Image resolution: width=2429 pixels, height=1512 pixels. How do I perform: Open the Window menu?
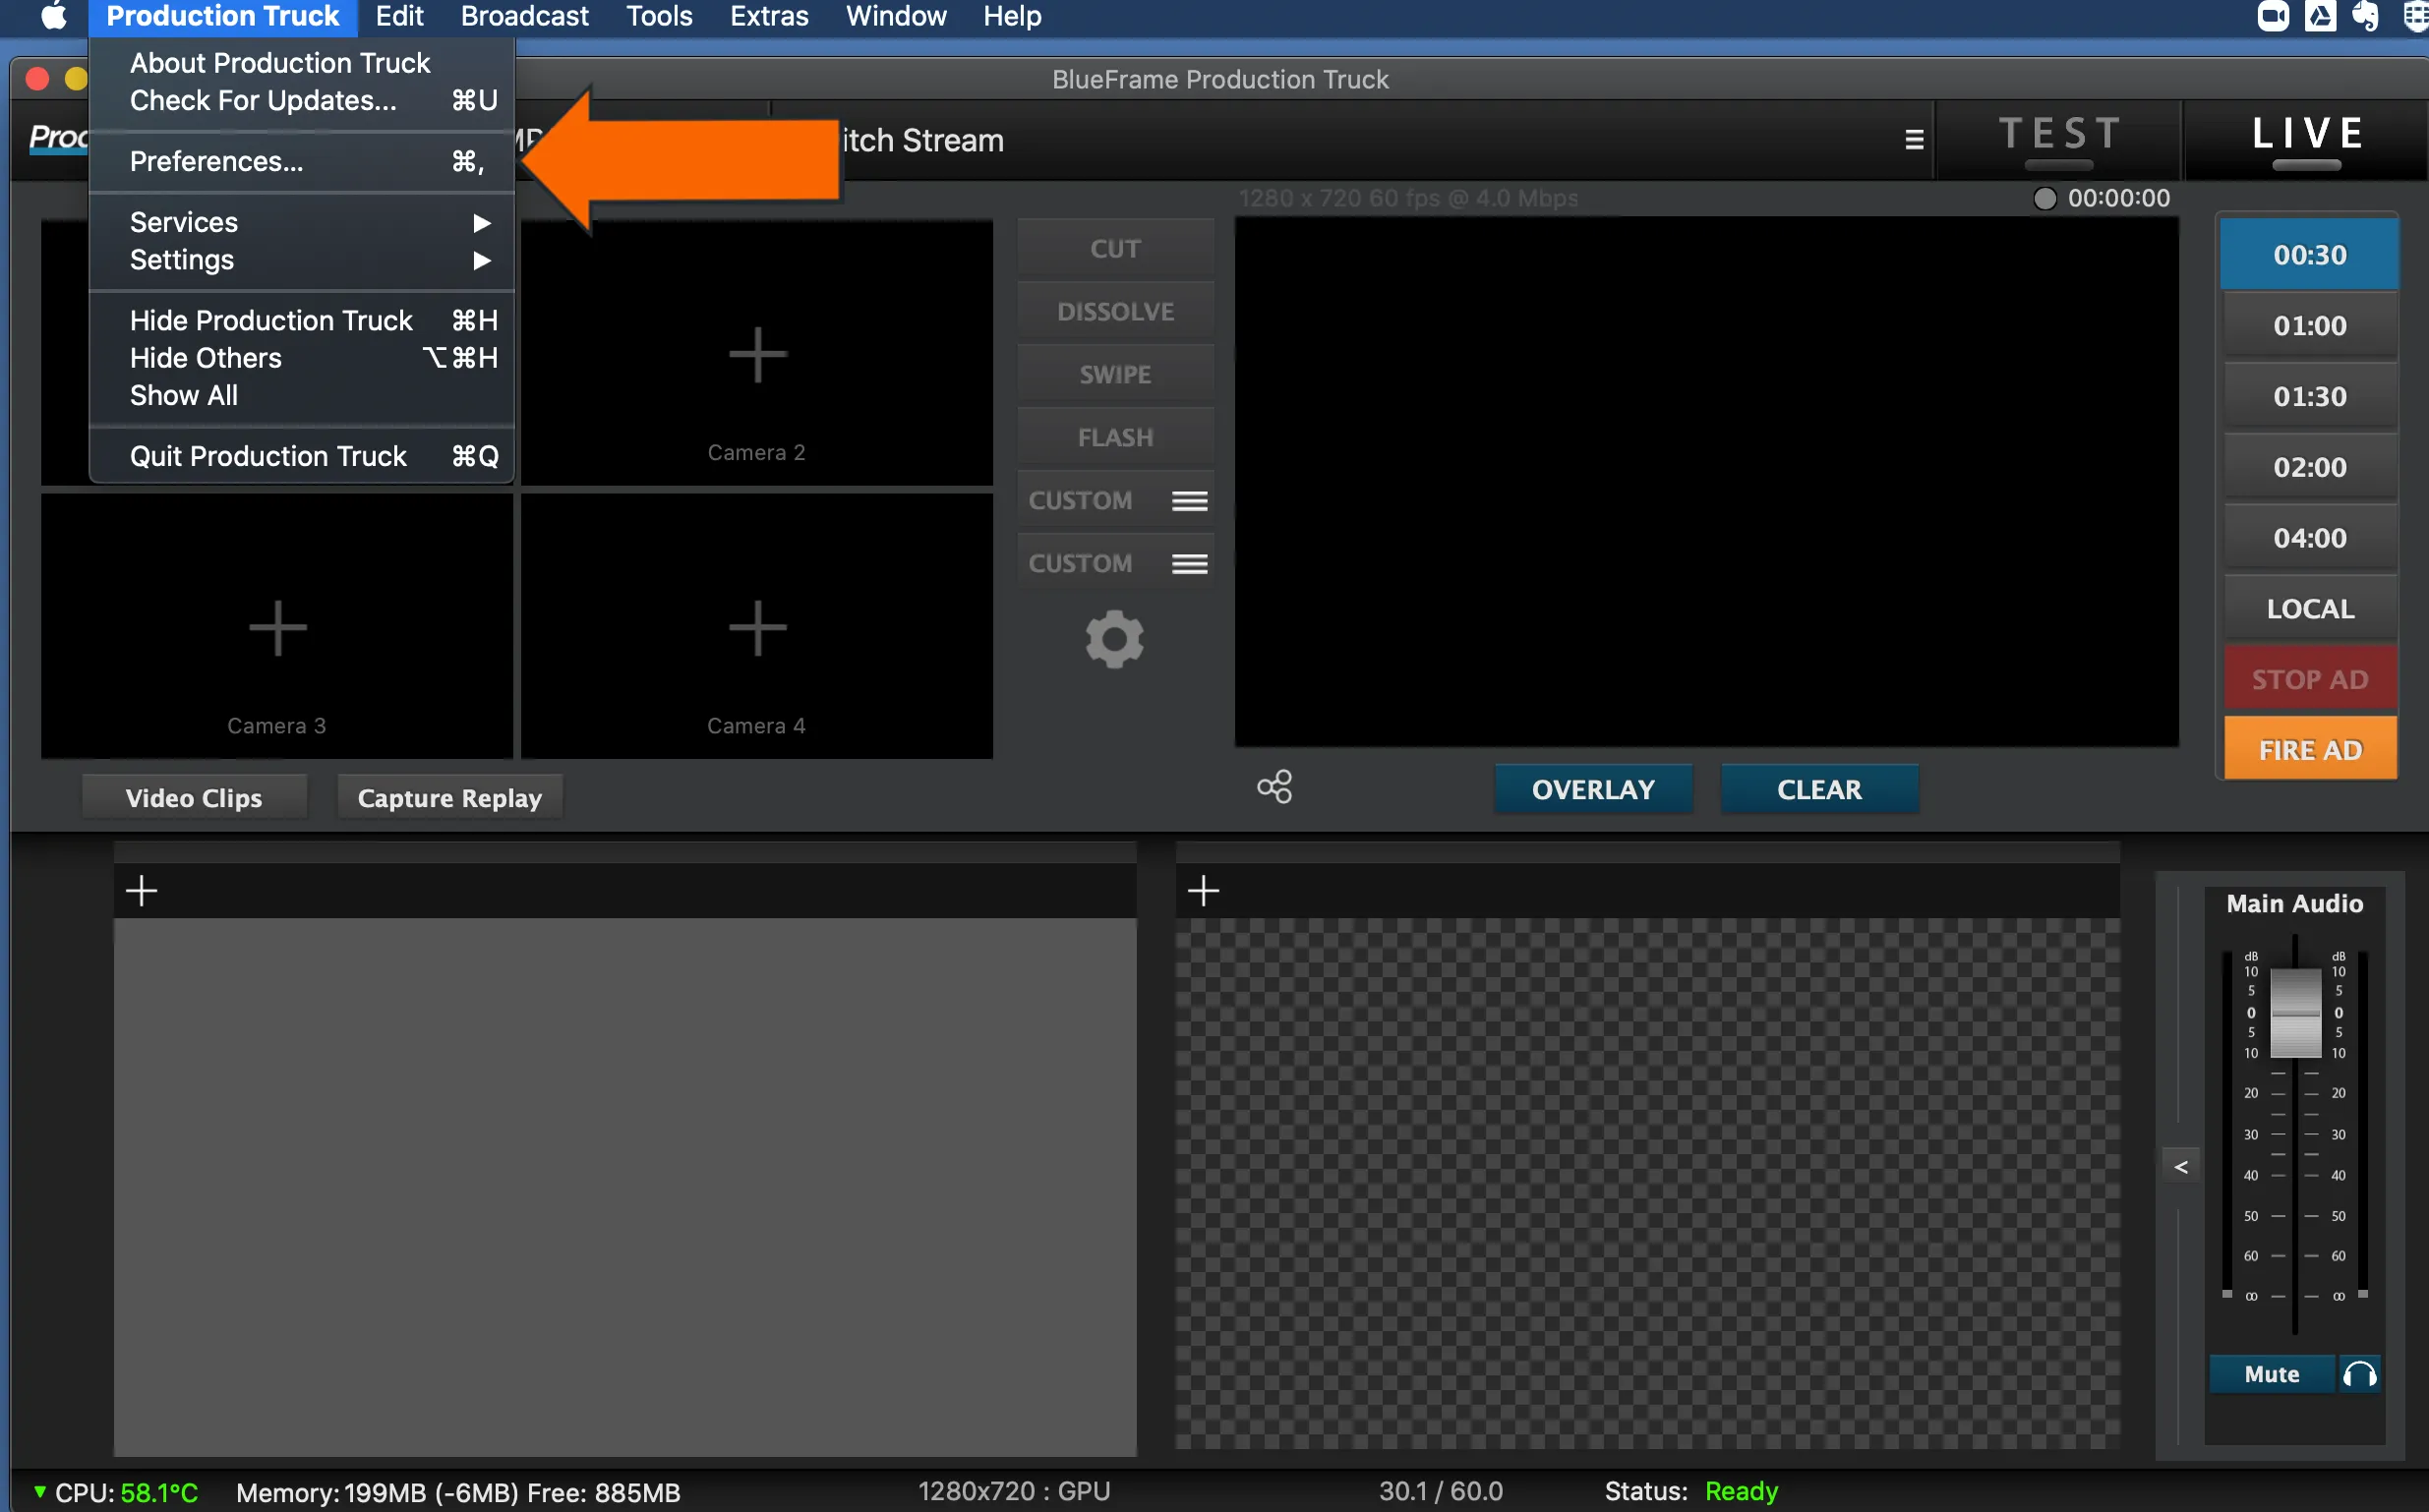(x=896, y=16)
